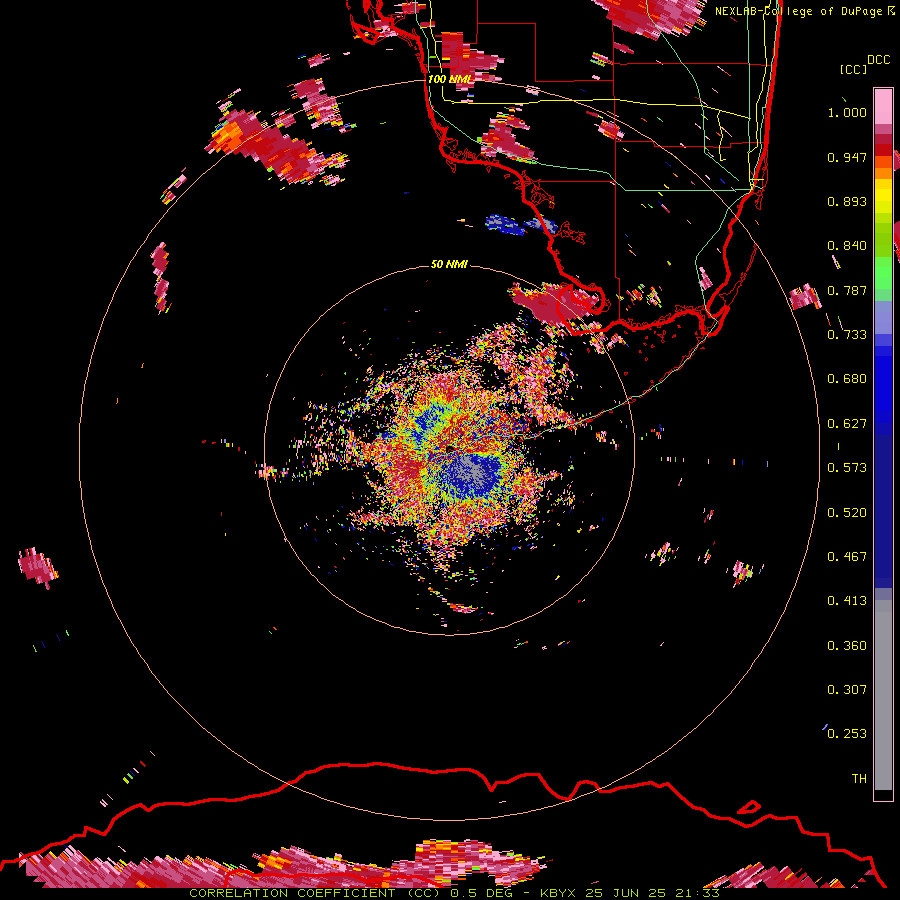Click the DCC label above the color scale
Viewport: 900px width, 900px height.
878,60
